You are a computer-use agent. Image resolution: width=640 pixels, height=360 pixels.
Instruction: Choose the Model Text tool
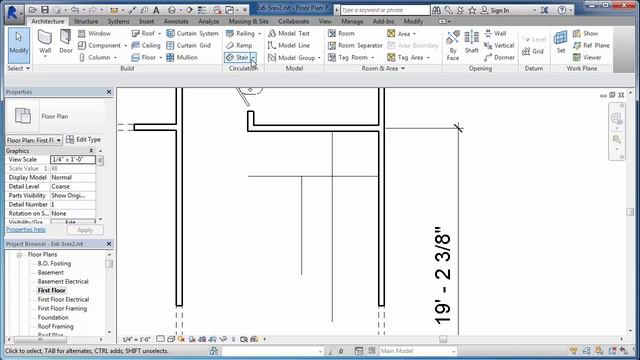click(289, 33)
